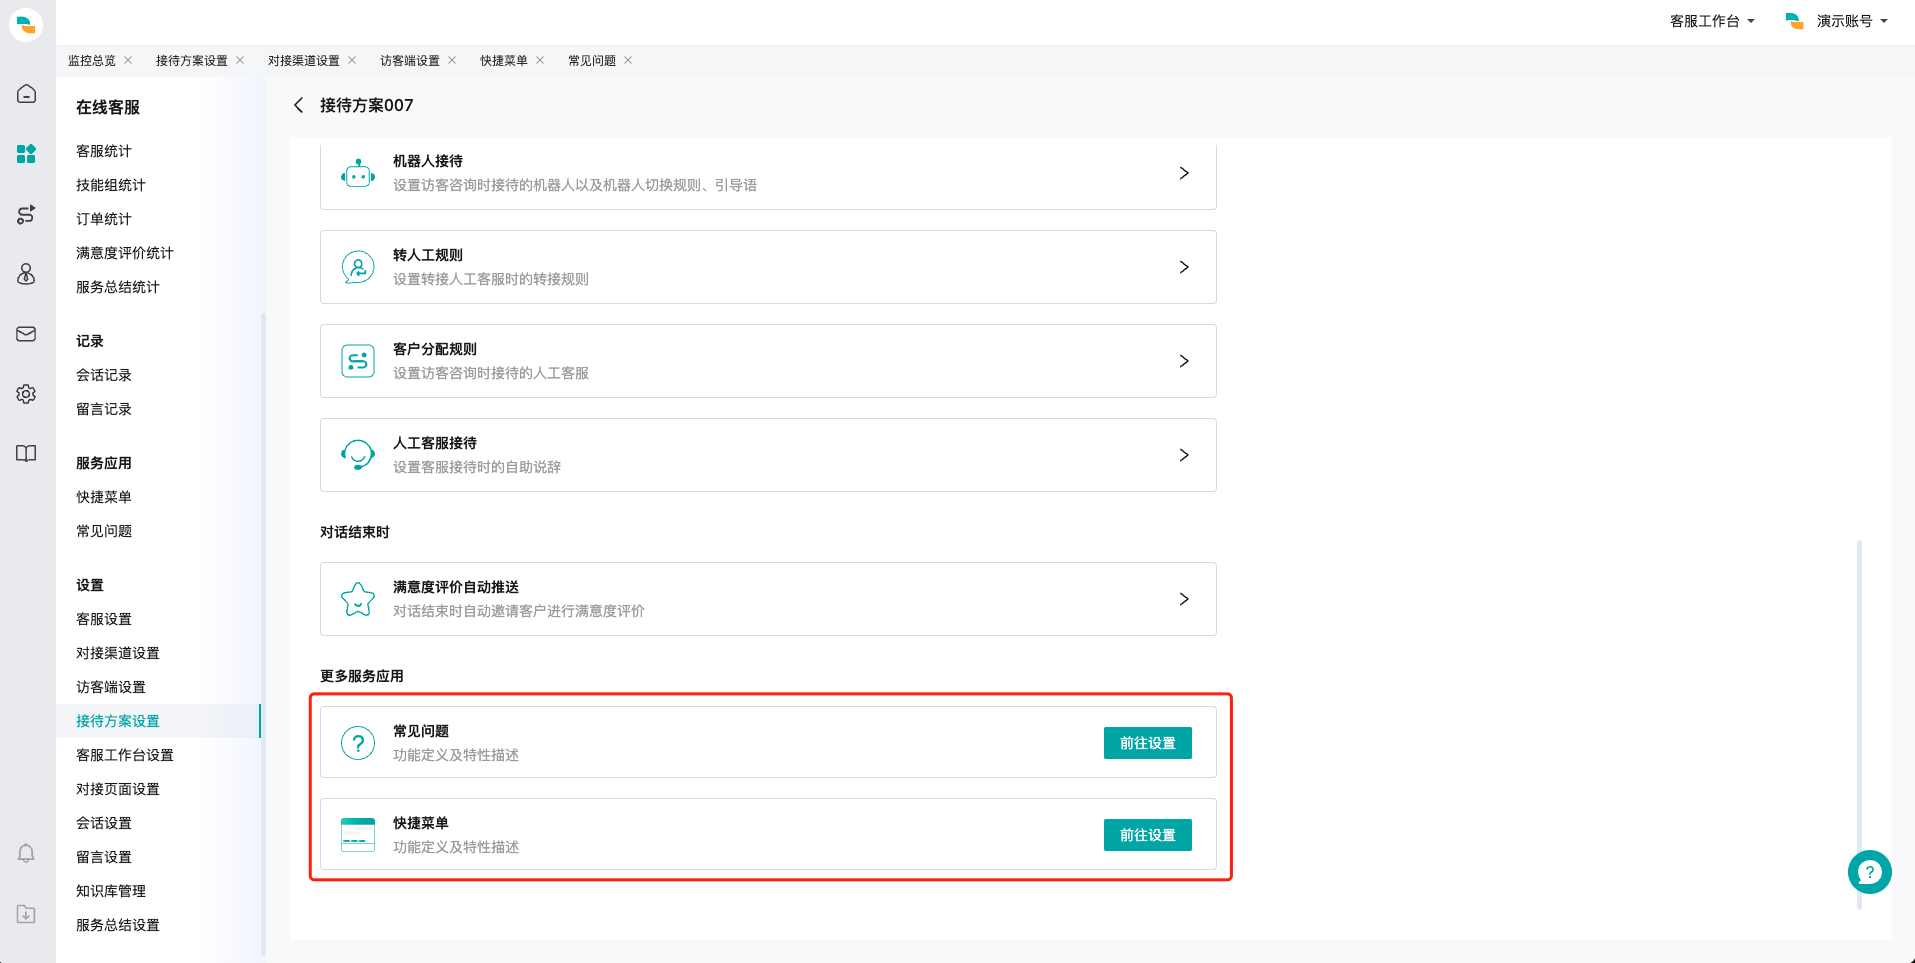Expand the 转人工规则 chevron
The height and width of the screenshot is (963, 1915).
coord(1184,267)
